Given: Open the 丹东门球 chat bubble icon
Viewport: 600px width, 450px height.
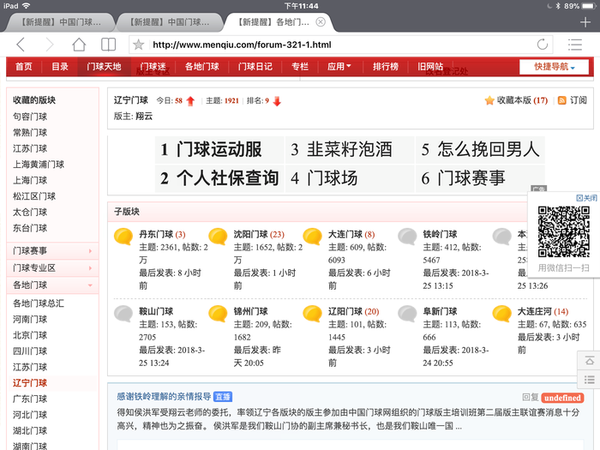Looking at the screenshot, I should (x=123, y=236).
